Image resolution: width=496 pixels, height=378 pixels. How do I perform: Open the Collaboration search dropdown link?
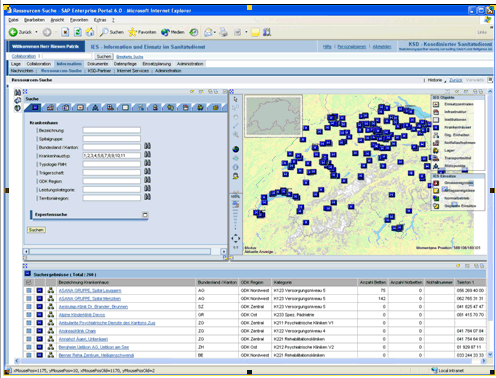tap(24, 56)
